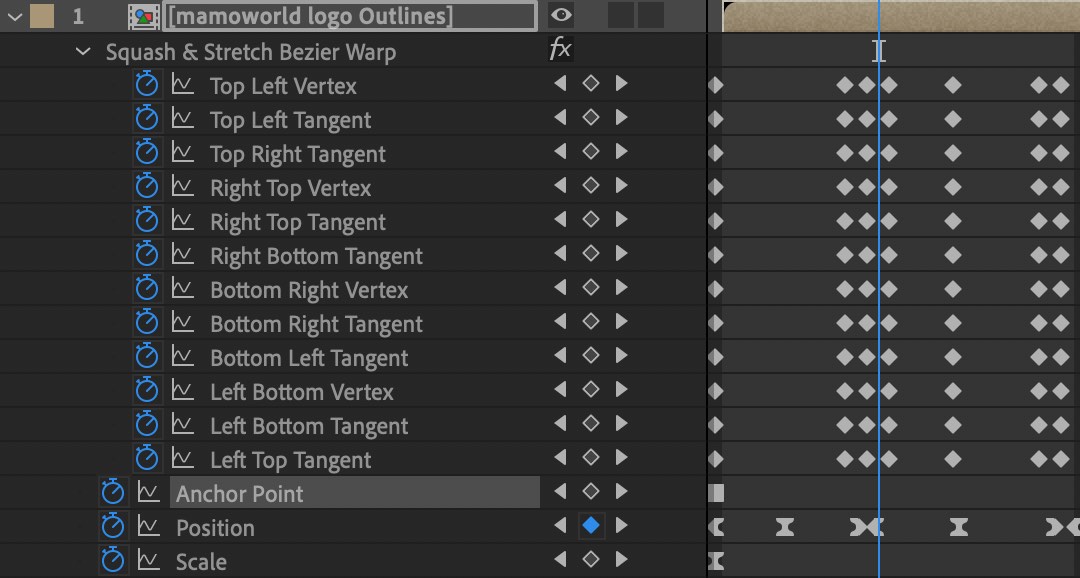Click the stopwatch for Anchor Point
The width and height of the screenshot is (1080, 578).
coord(113,493)
